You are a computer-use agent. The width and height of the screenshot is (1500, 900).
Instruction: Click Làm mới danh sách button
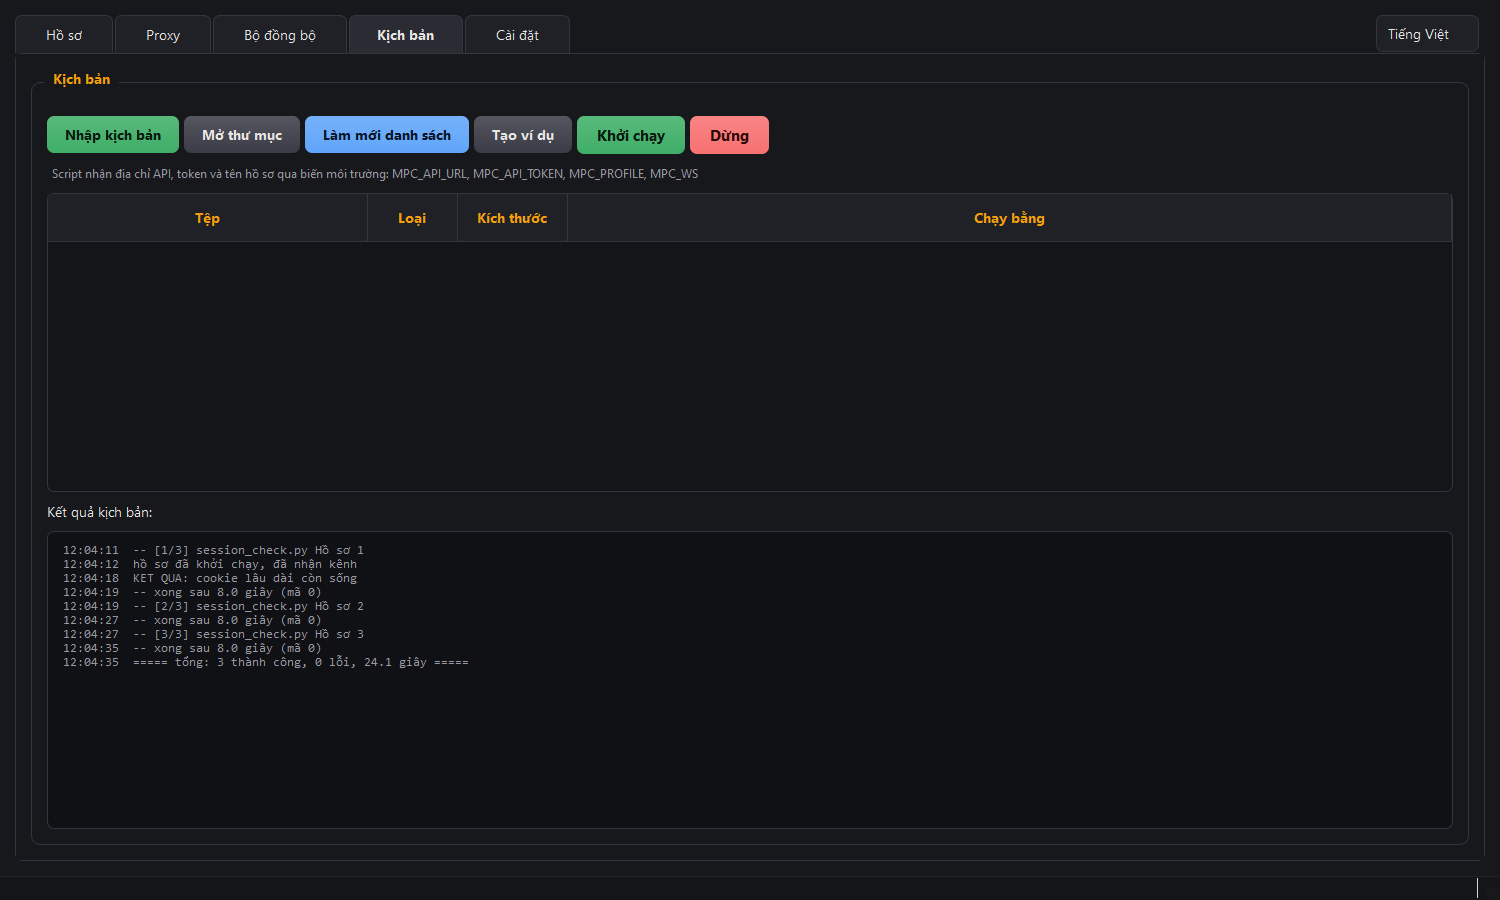[x=387, y=135]
